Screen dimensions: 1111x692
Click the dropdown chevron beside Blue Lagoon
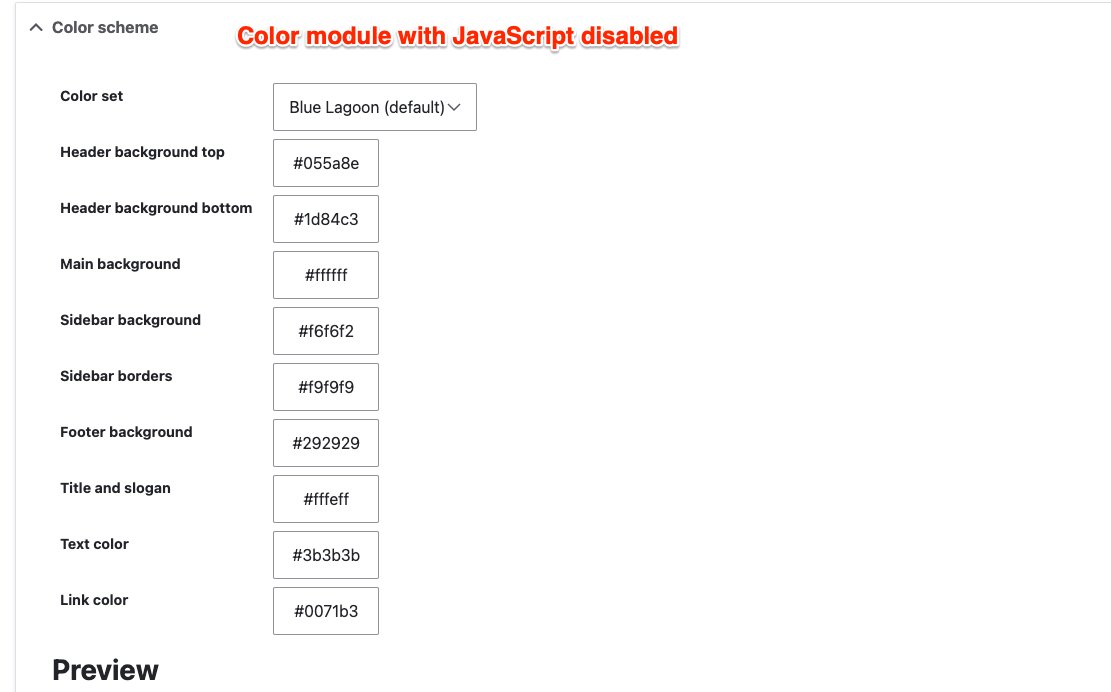[455, 107]
